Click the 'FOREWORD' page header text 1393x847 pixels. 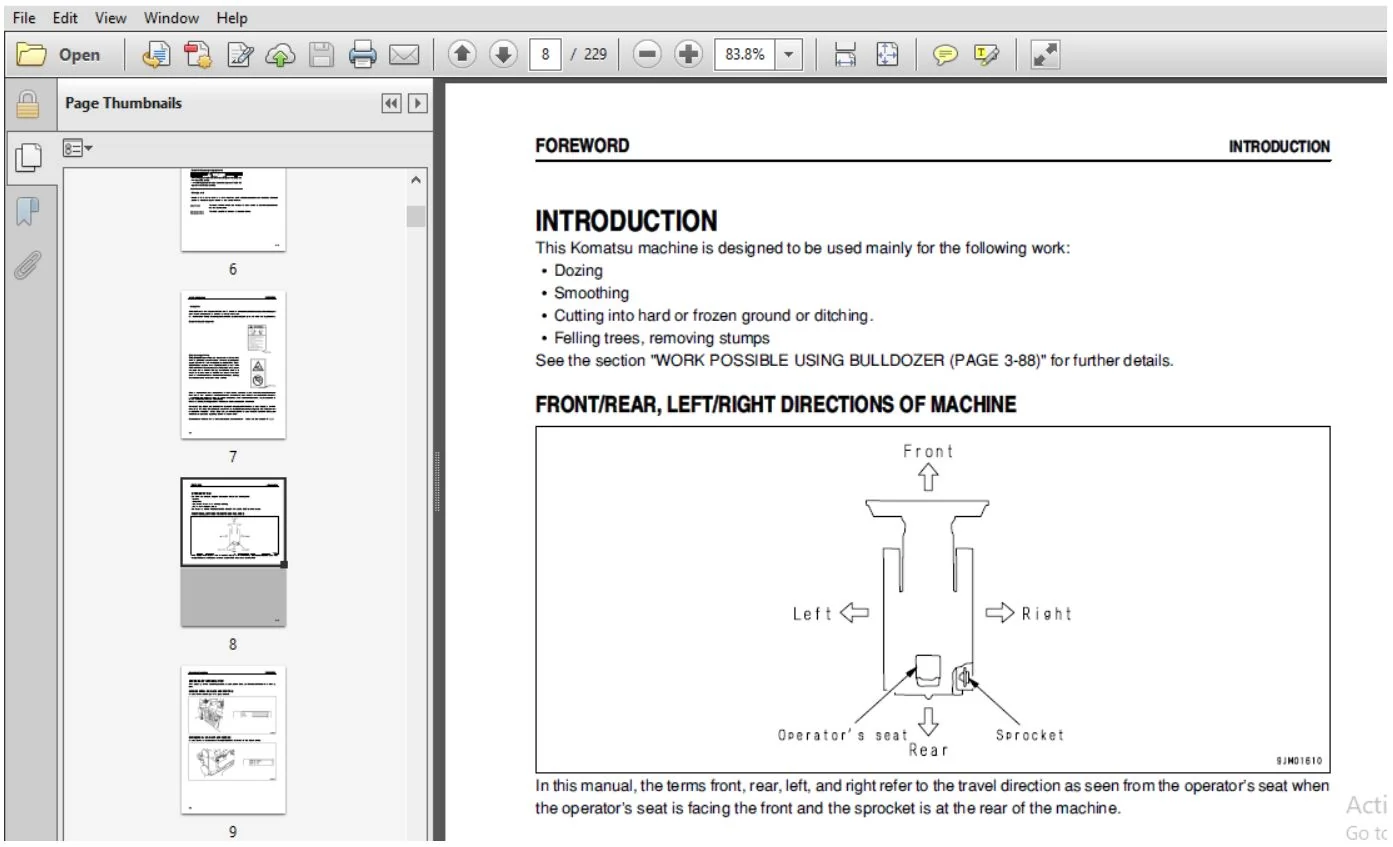pos(582,146)
